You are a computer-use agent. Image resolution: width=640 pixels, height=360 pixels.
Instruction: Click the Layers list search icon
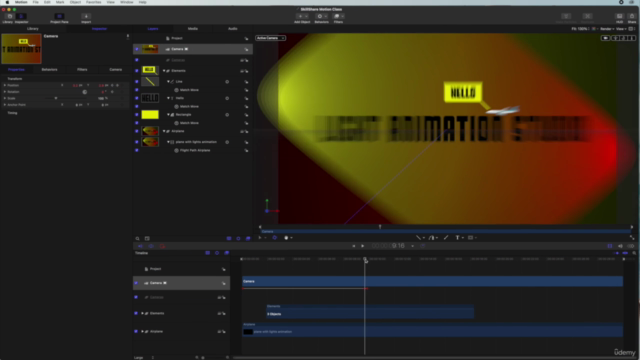138,239
